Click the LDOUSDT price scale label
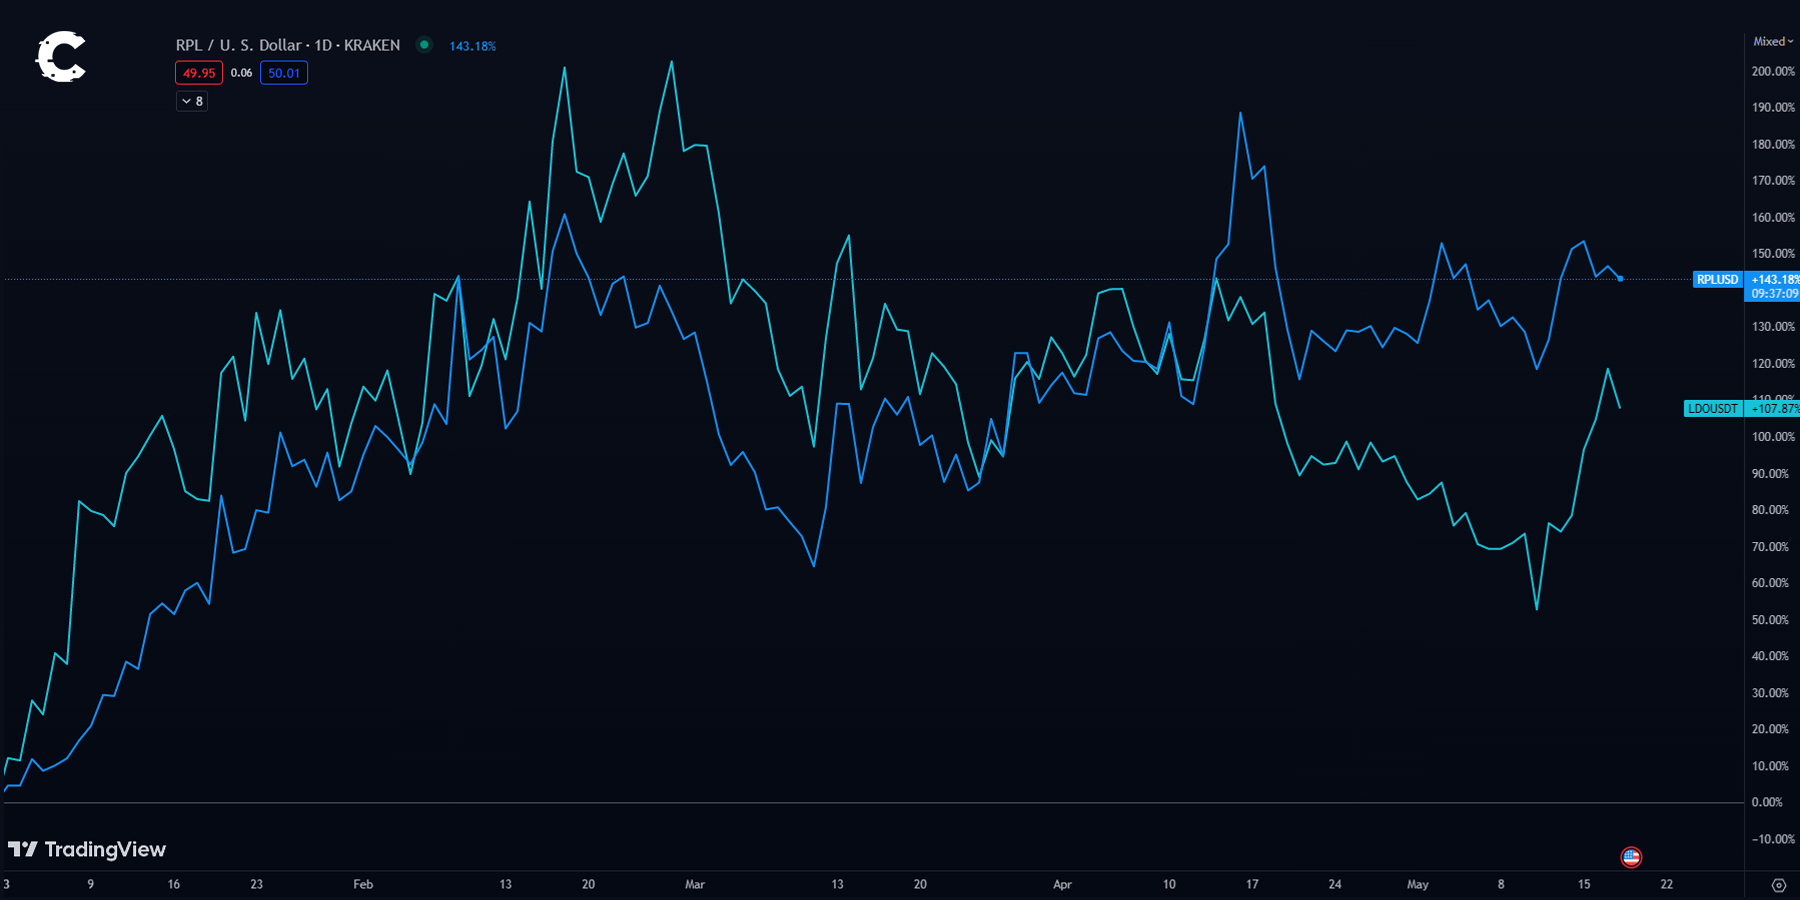Viewport: 1800px width, 900px height. [1713, 408]
